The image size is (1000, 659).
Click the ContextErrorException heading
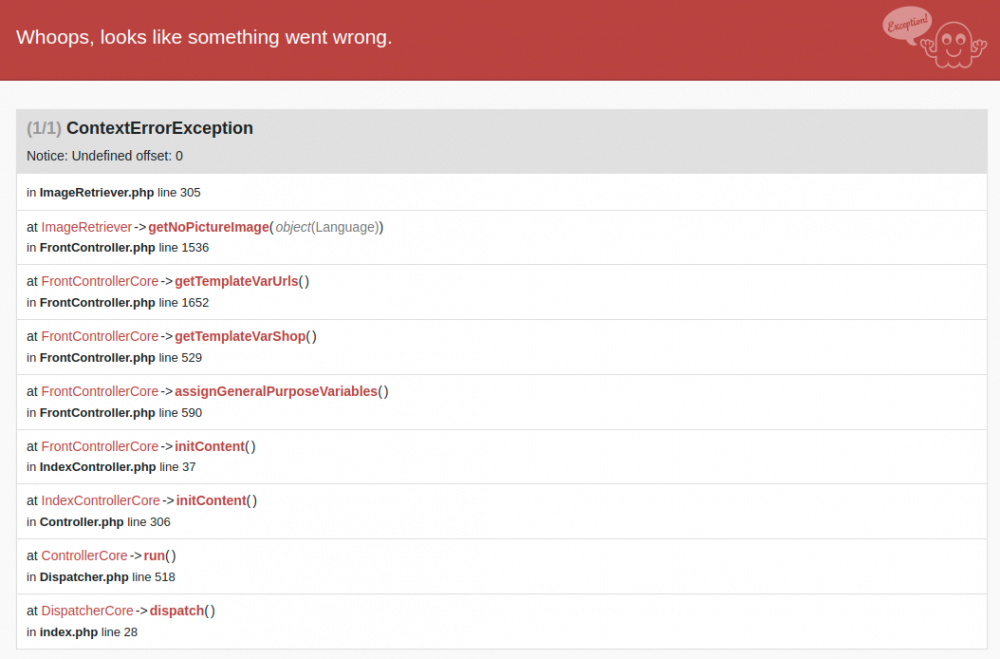[x=159, y=128]
